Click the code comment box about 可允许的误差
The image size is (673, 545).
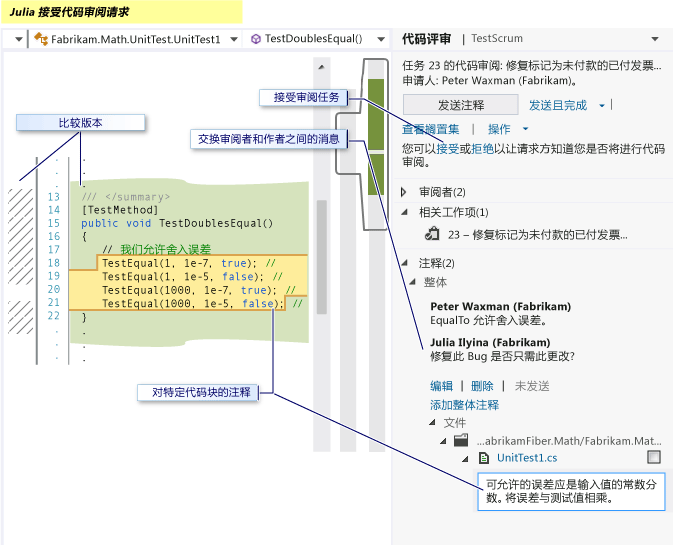coord(571,491)
